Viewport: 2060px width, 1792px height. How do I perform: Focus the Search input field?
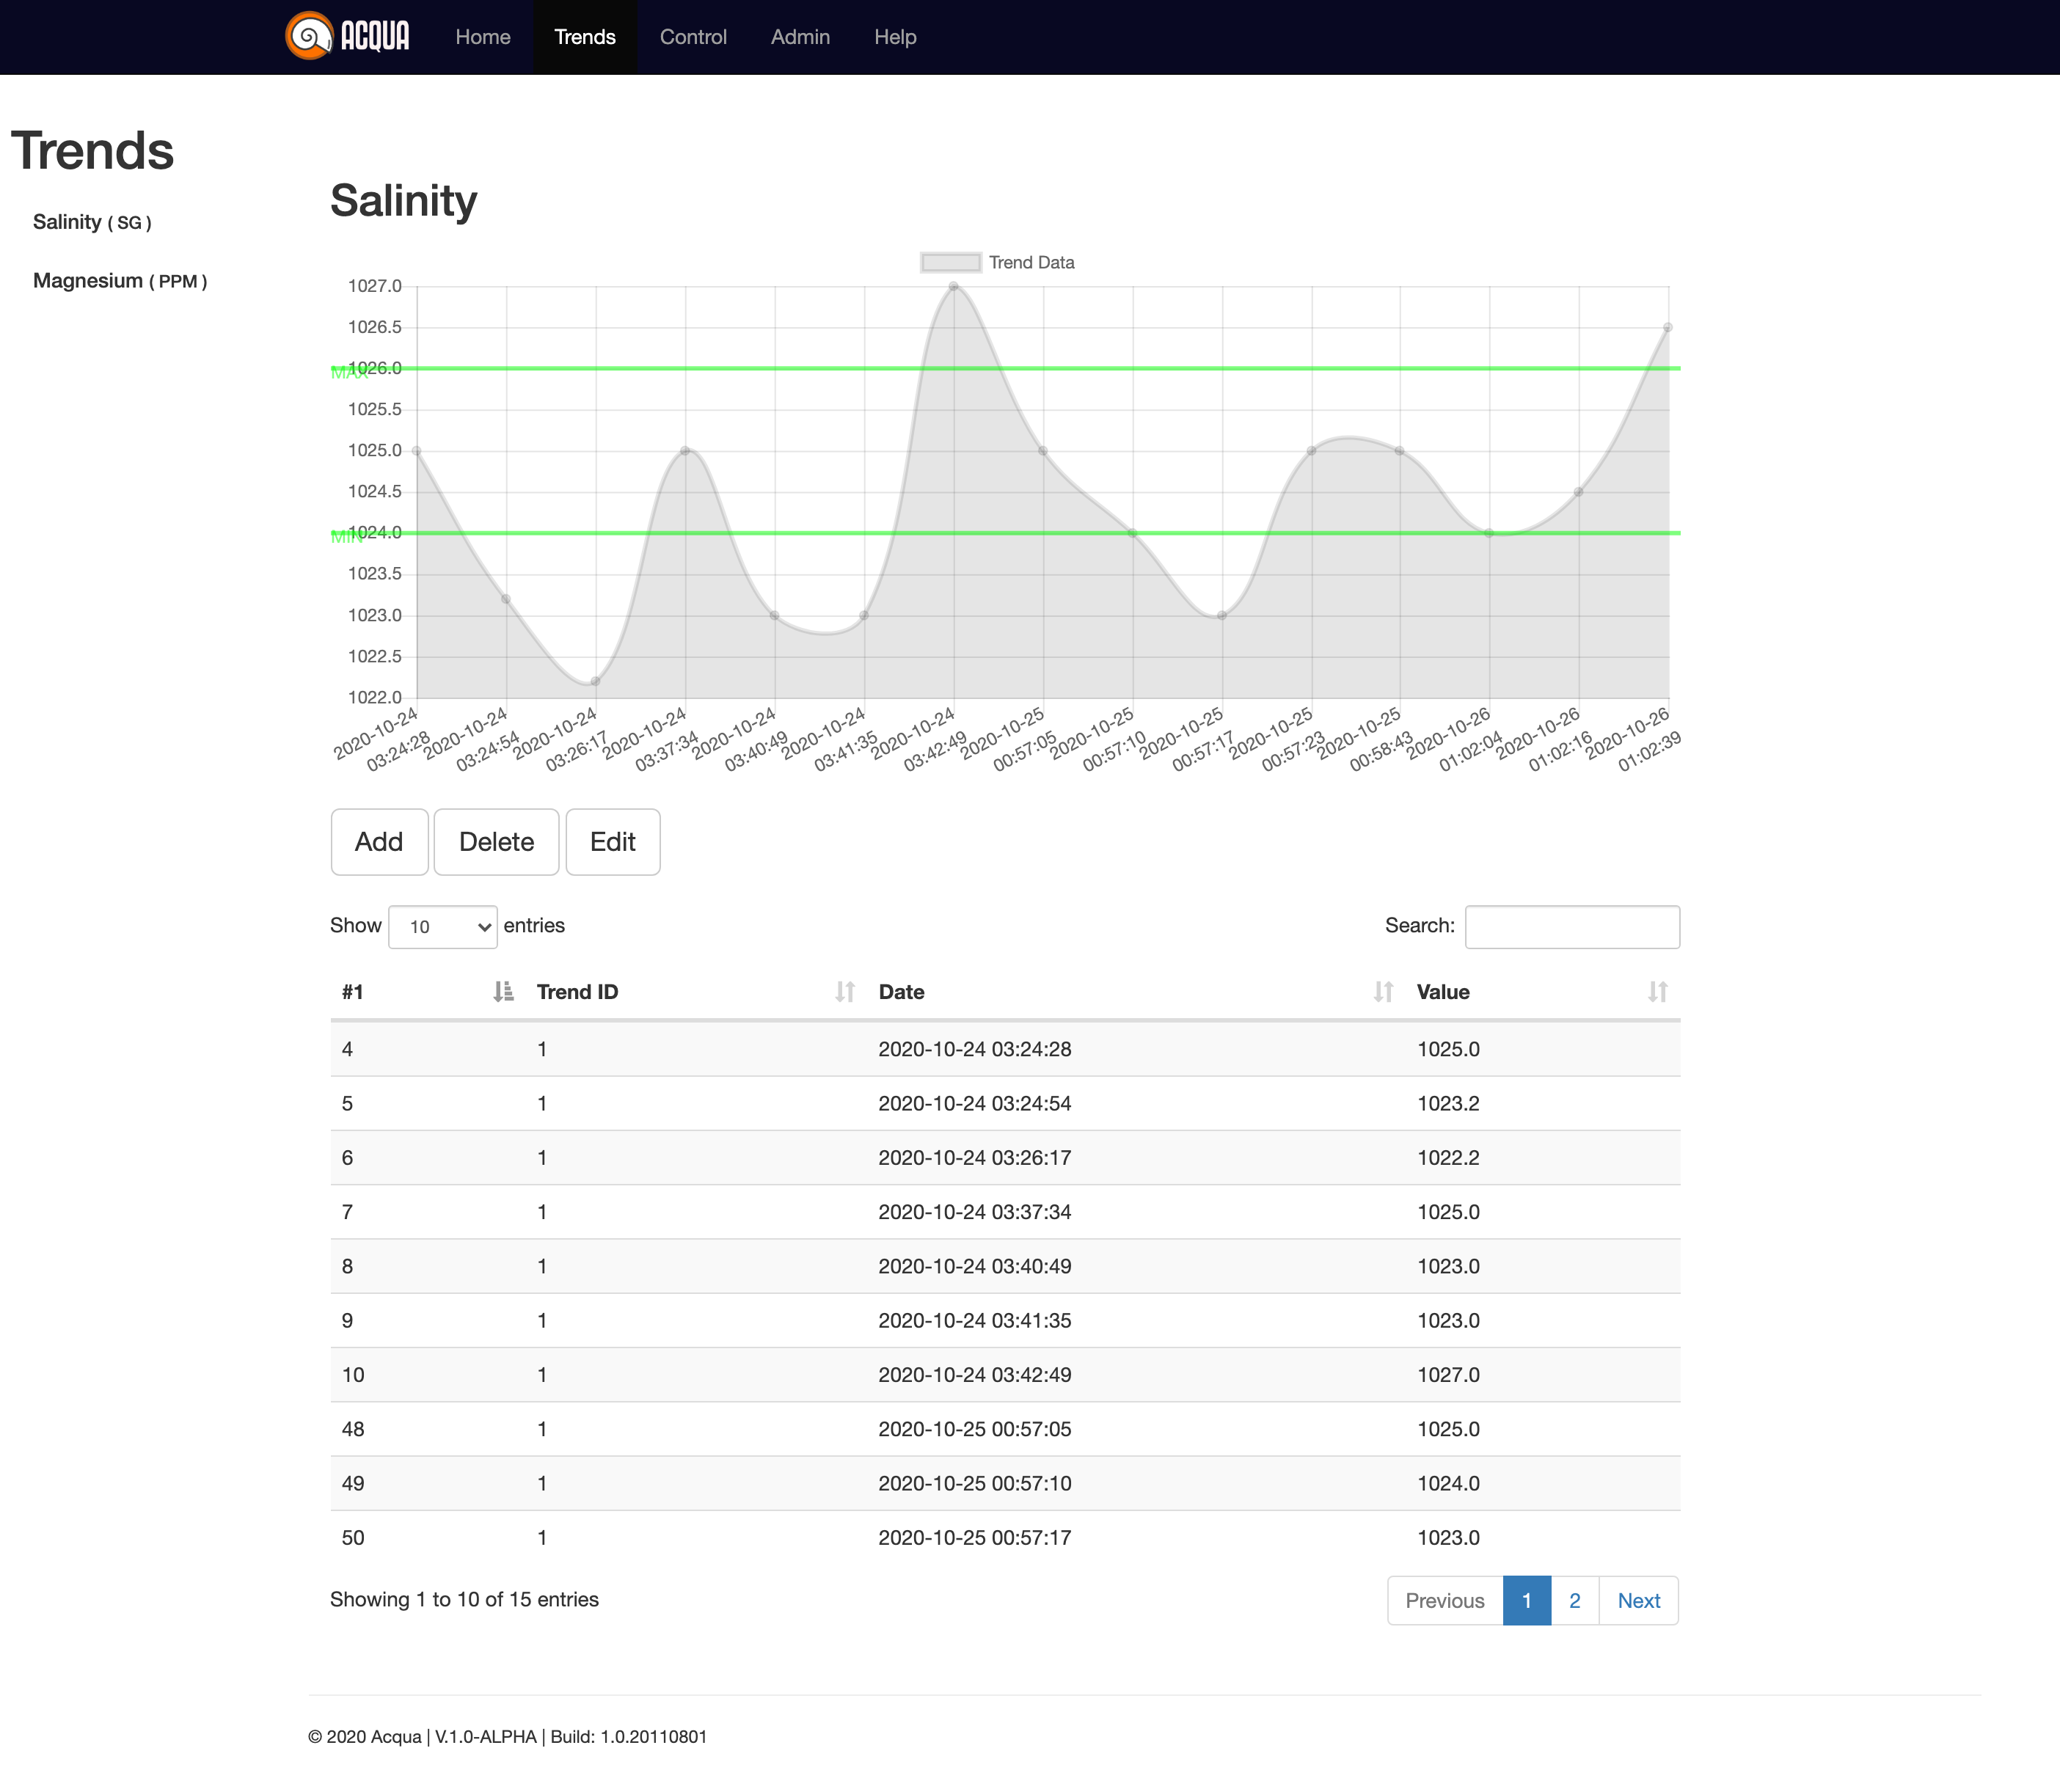[1572, 927]
